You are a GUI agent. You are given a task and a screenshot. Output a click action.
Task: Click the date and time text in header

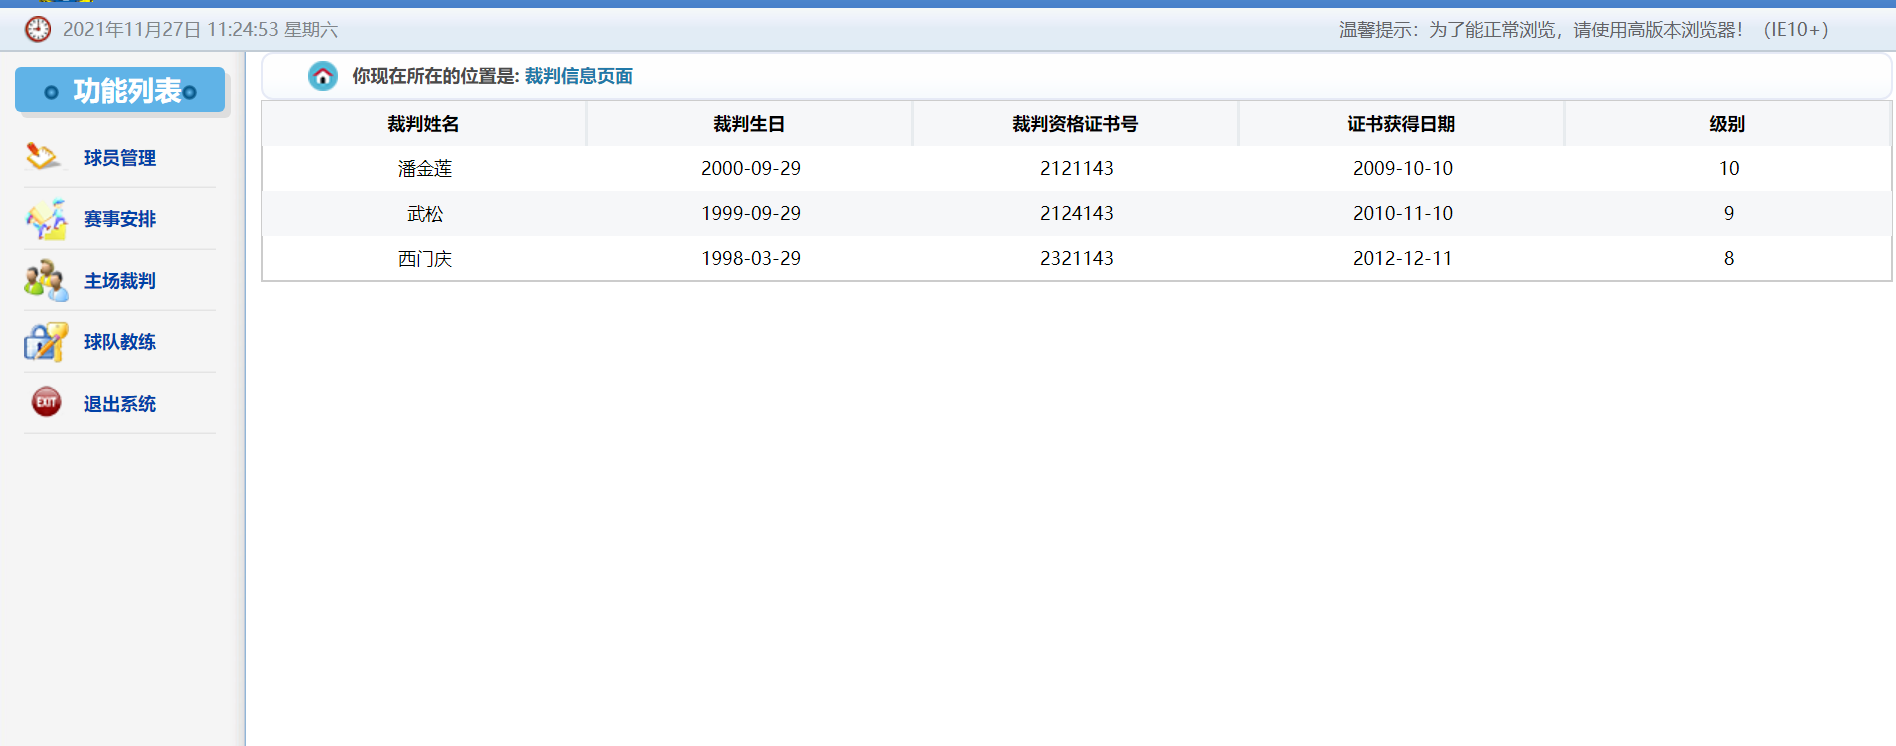(200, 30)
